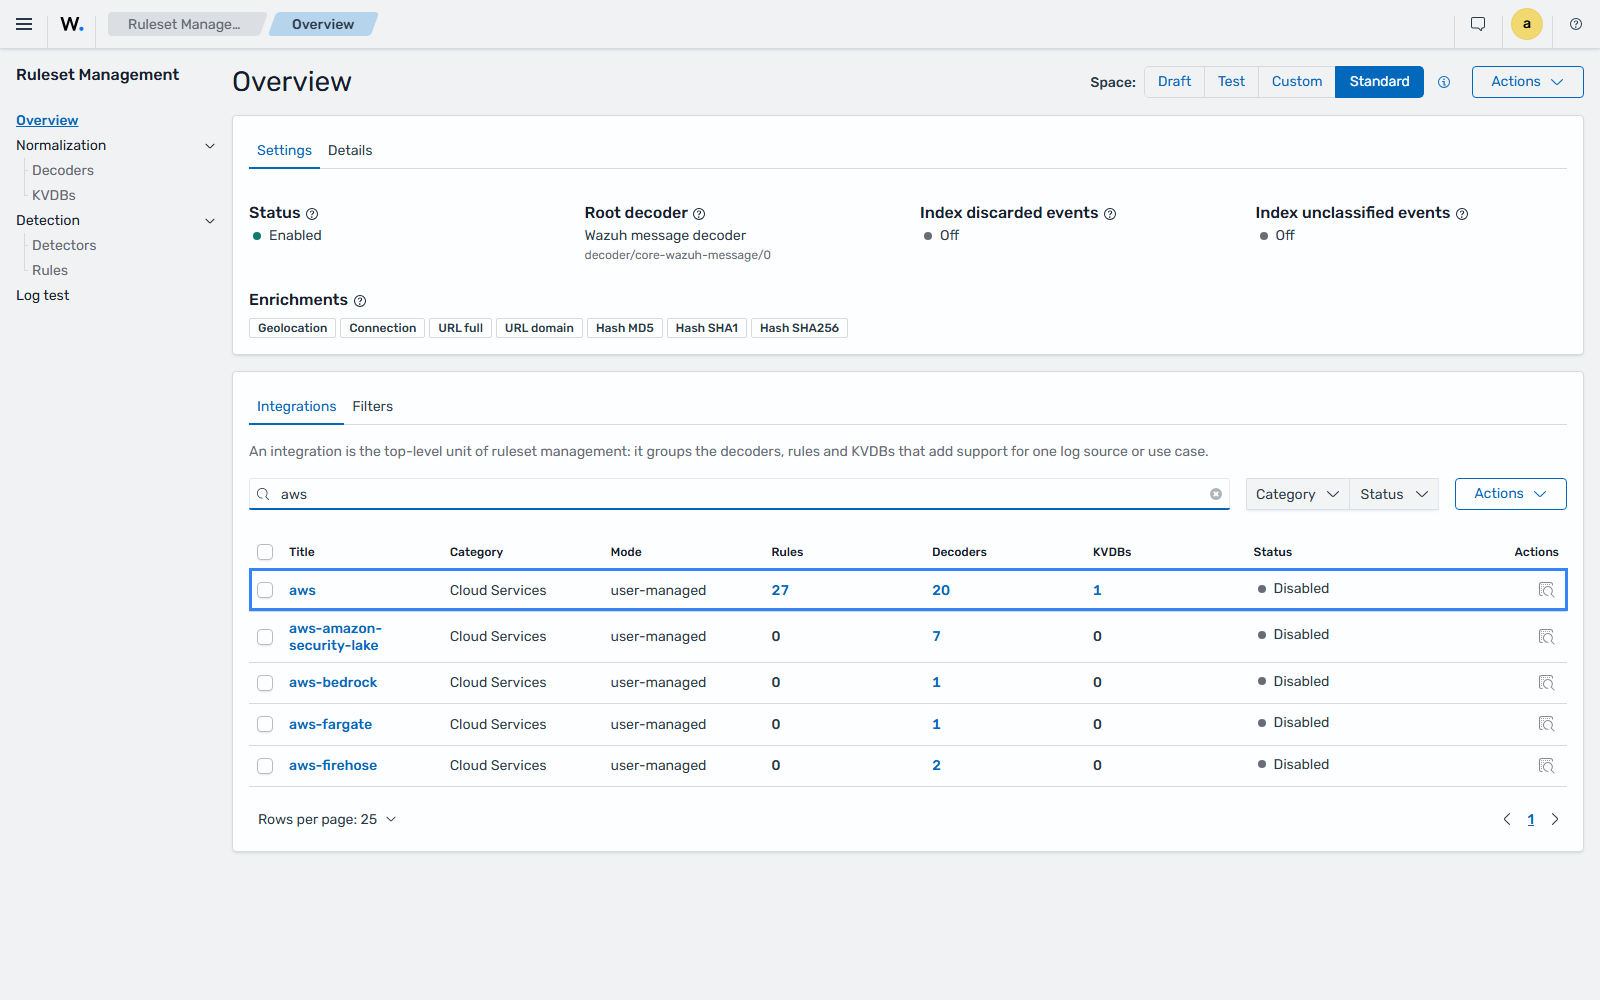The image size is (1600, 1000).
Task: Open the help icon in header
Action: 1576,24
